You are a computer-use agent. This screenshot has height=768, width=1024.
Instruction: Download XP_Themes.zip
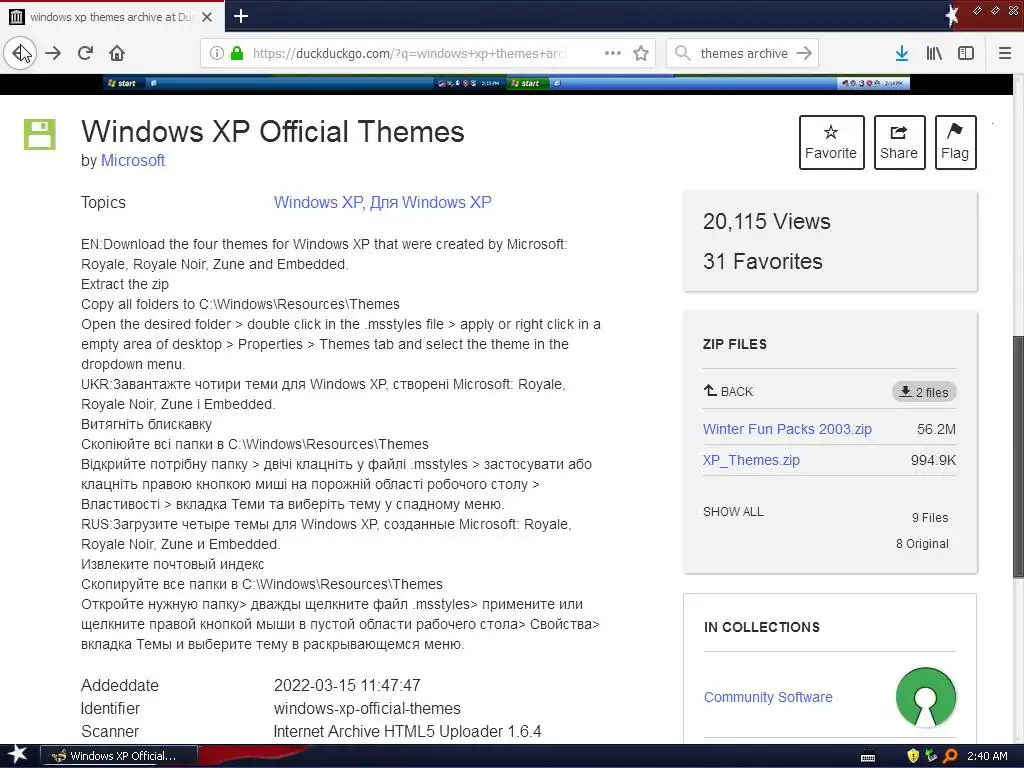tap(751, 460)
